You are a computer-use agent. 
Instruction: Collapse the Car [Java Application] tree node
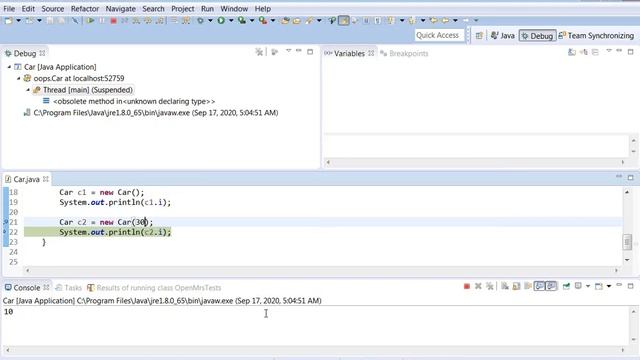coord(9,67)
